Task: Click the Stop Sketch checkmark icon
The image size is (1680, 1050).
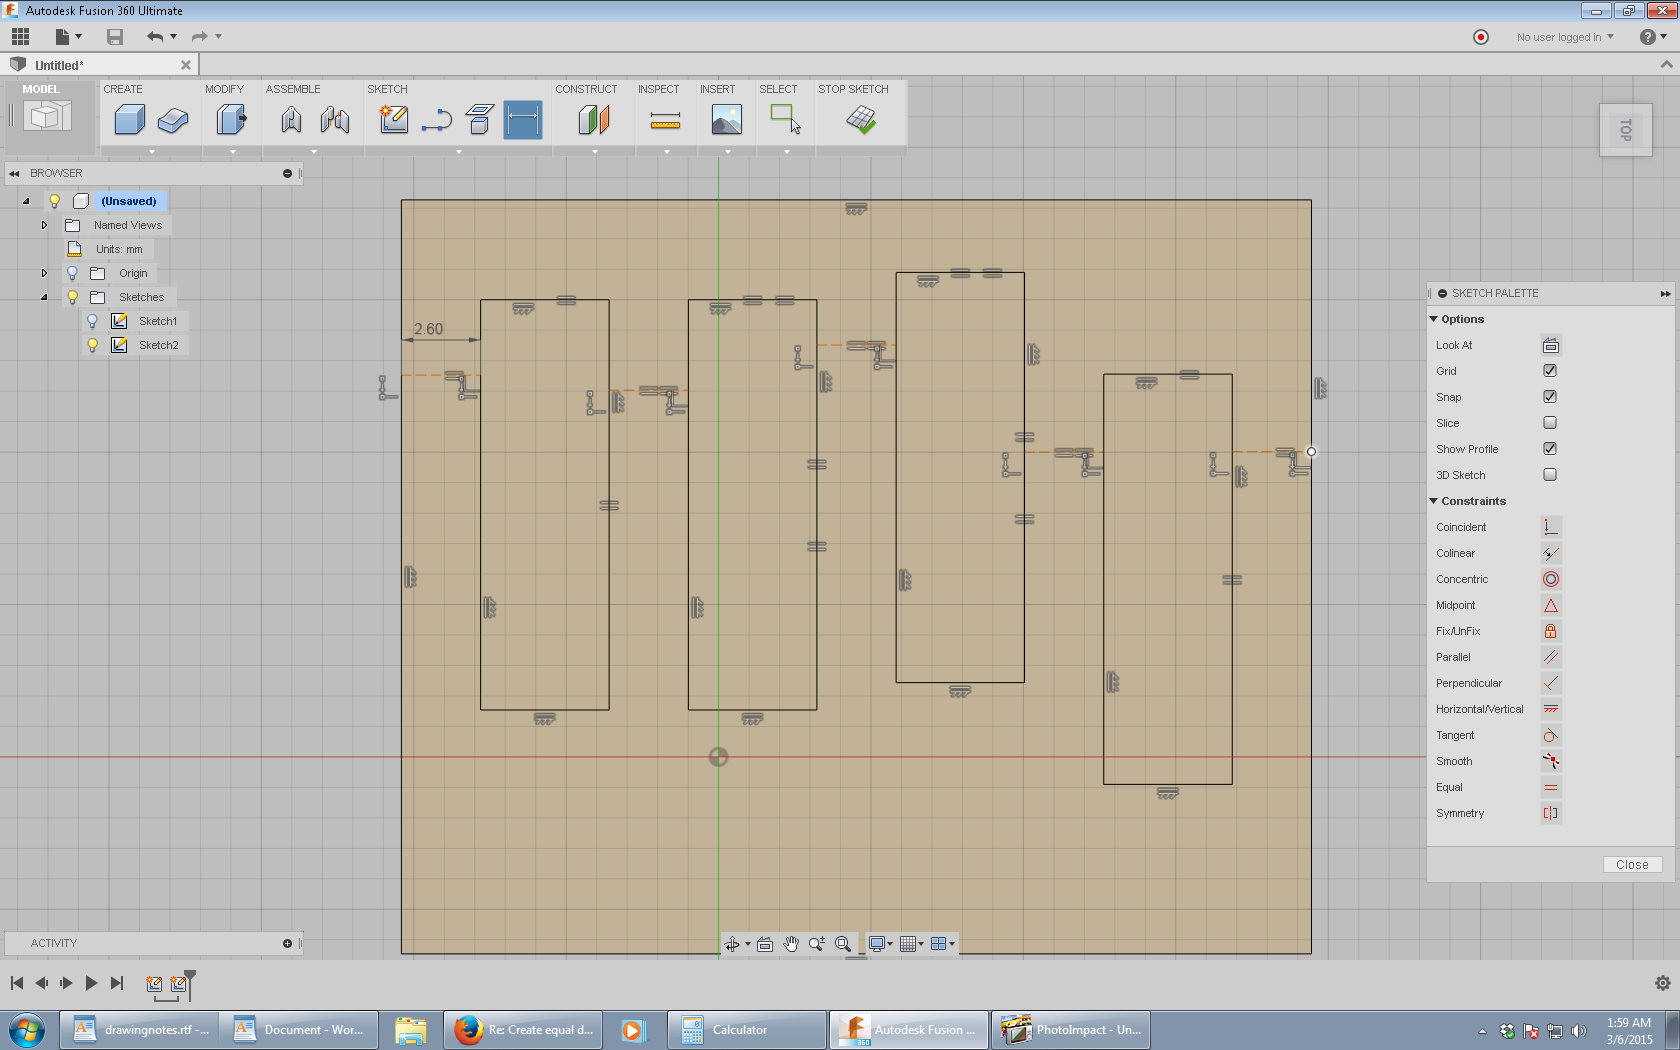Action: (861, 120)
